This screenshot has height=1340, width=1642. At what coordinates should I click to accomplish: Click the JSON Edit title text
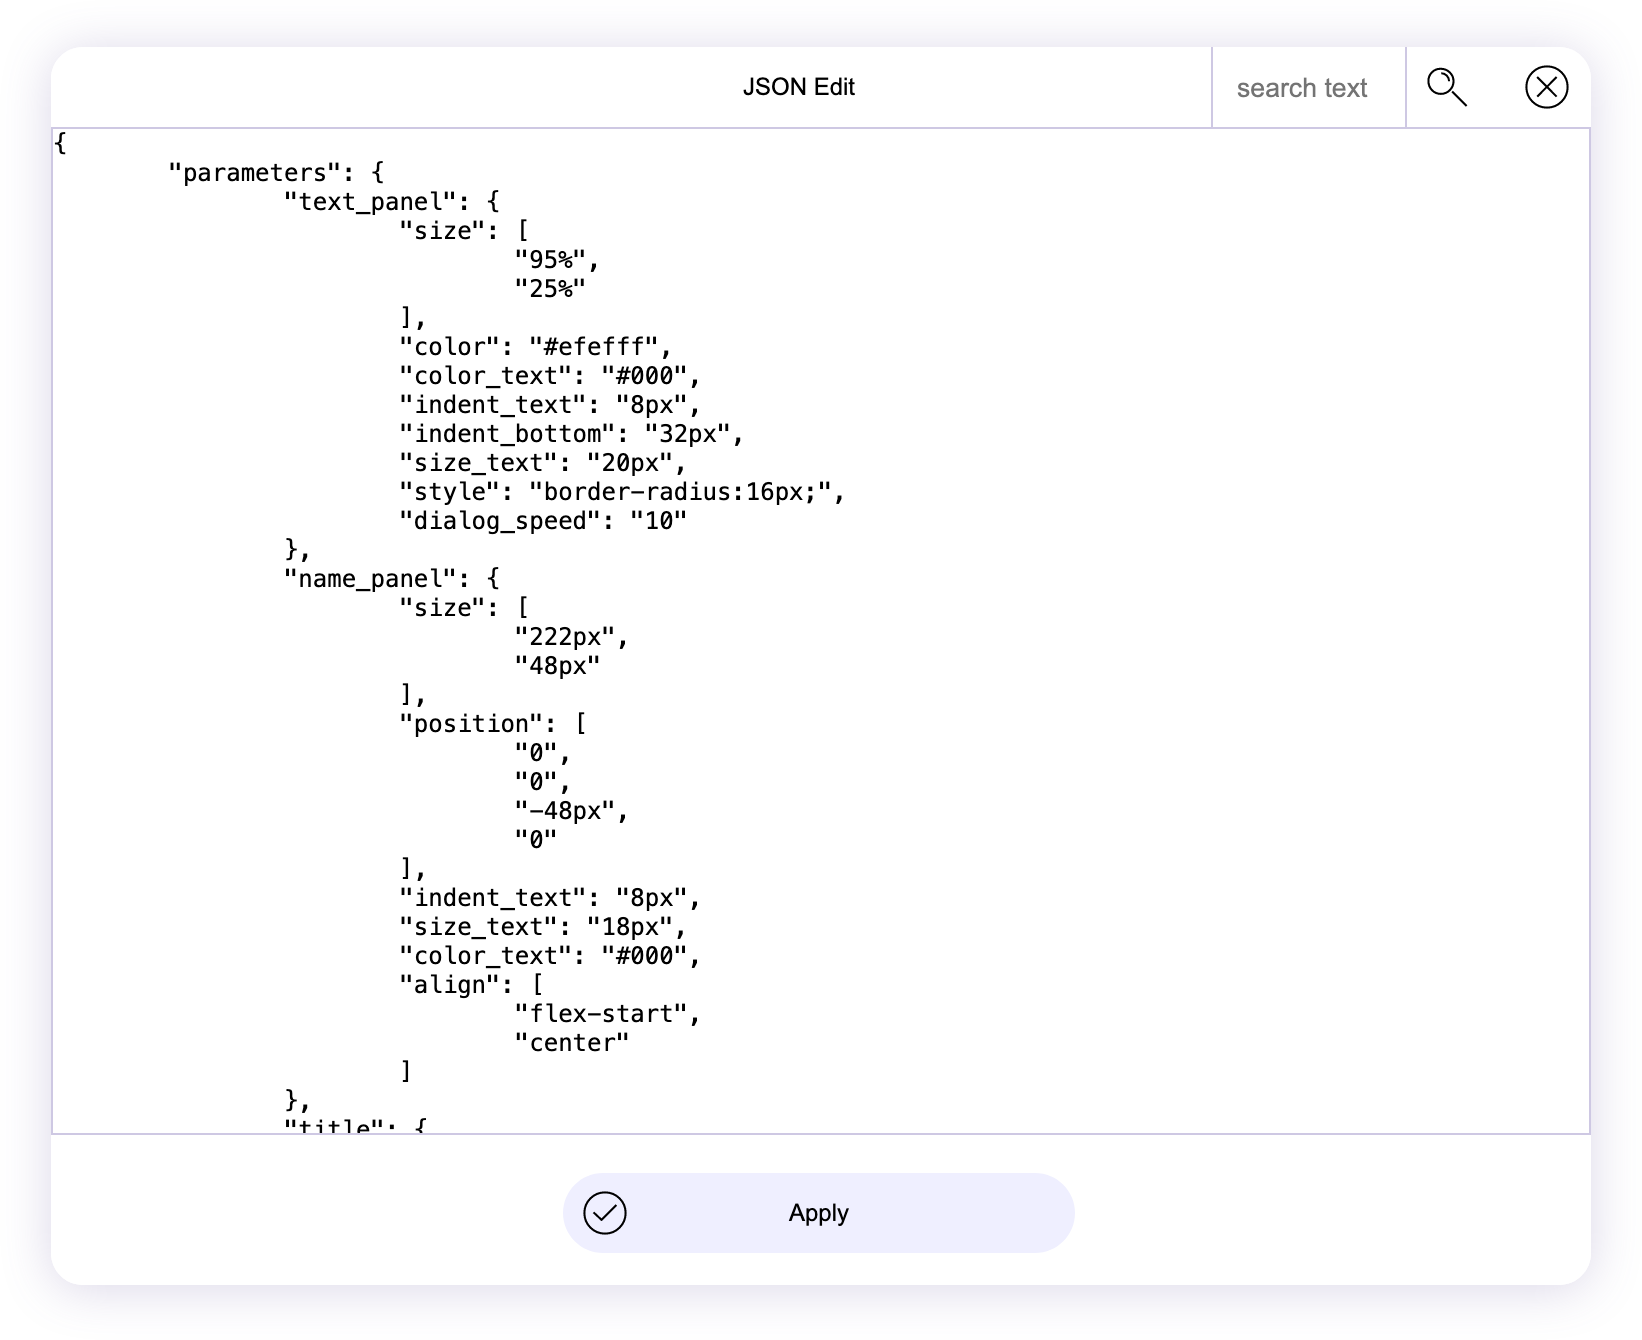[798, 87]
